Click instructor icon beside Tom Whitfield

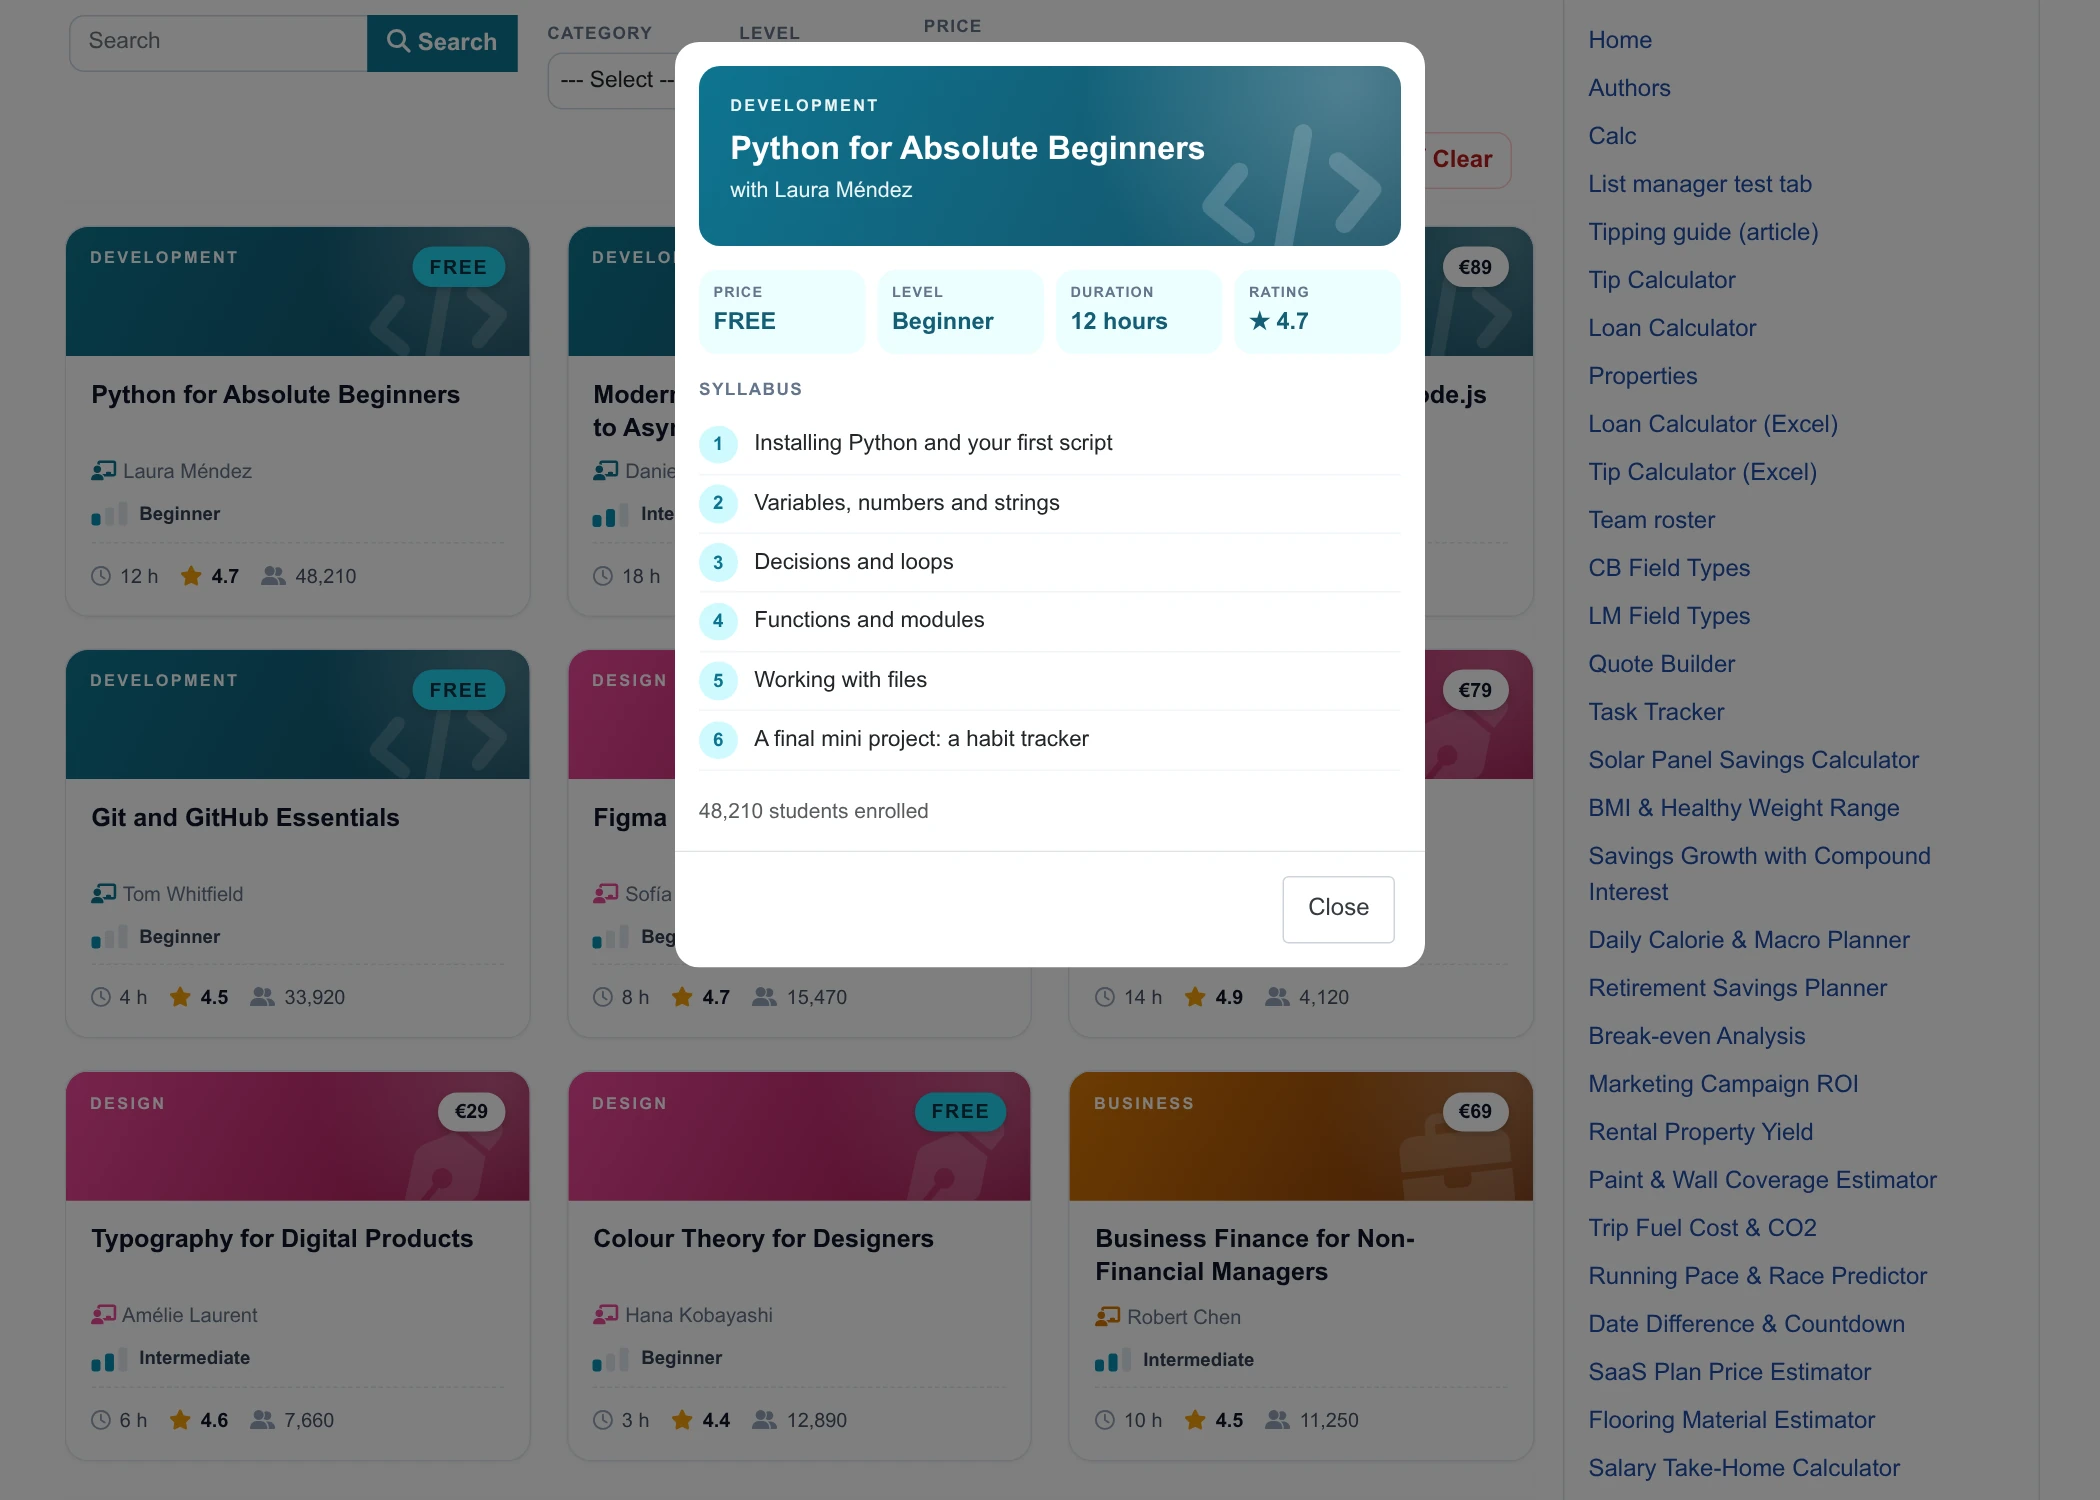(x=103, y=893)
